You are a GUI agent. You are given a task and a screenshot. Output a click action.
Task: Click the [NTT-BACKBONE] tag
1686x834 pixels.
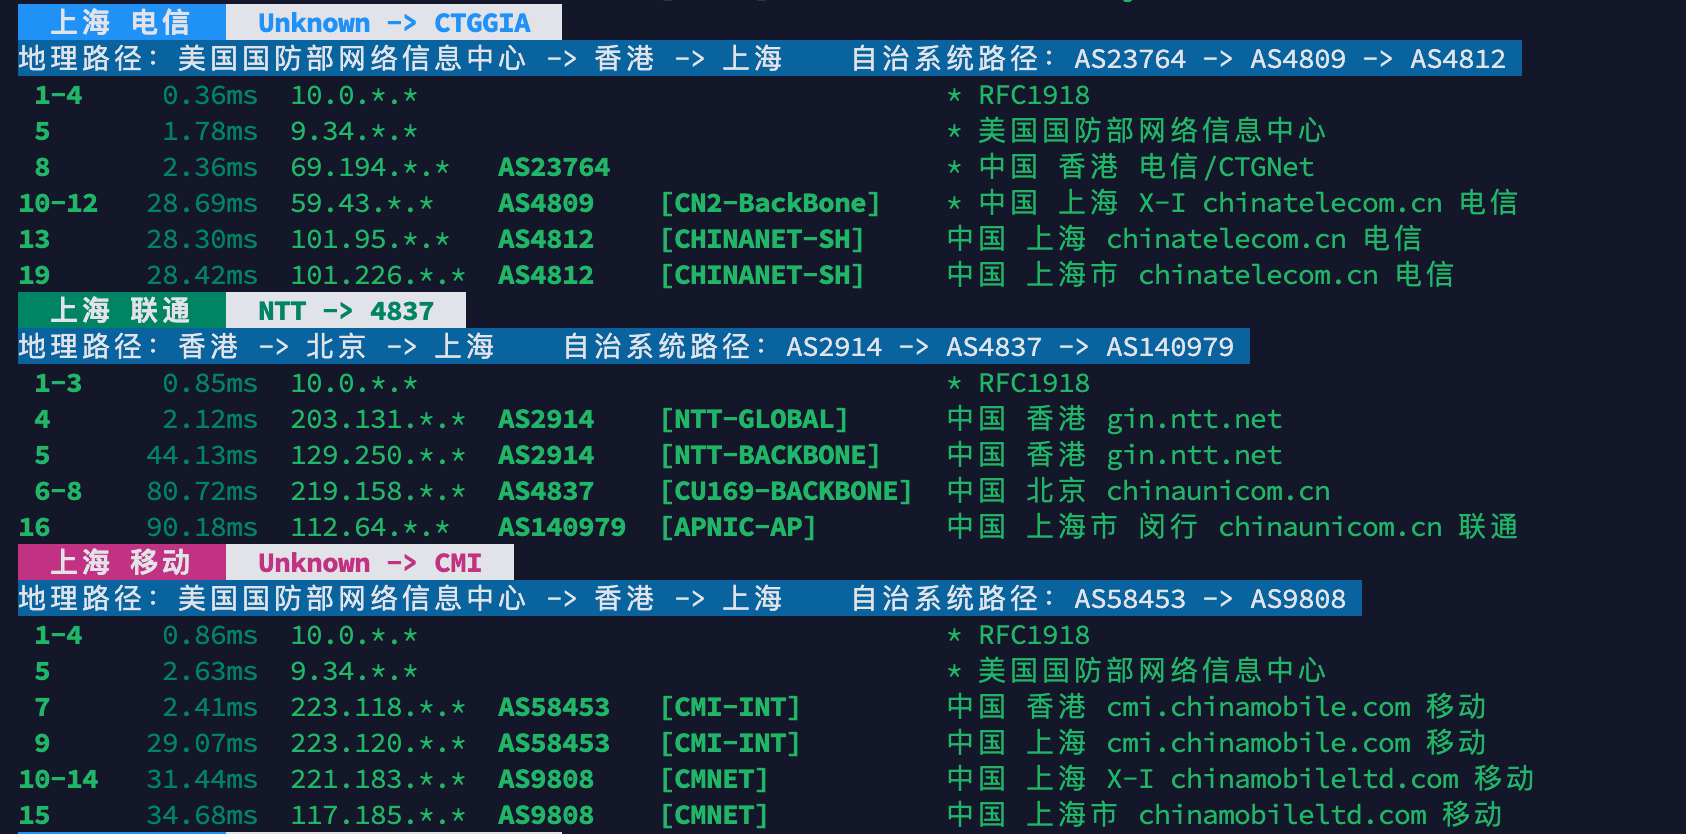pyautogui.click(x=770, y=454)
